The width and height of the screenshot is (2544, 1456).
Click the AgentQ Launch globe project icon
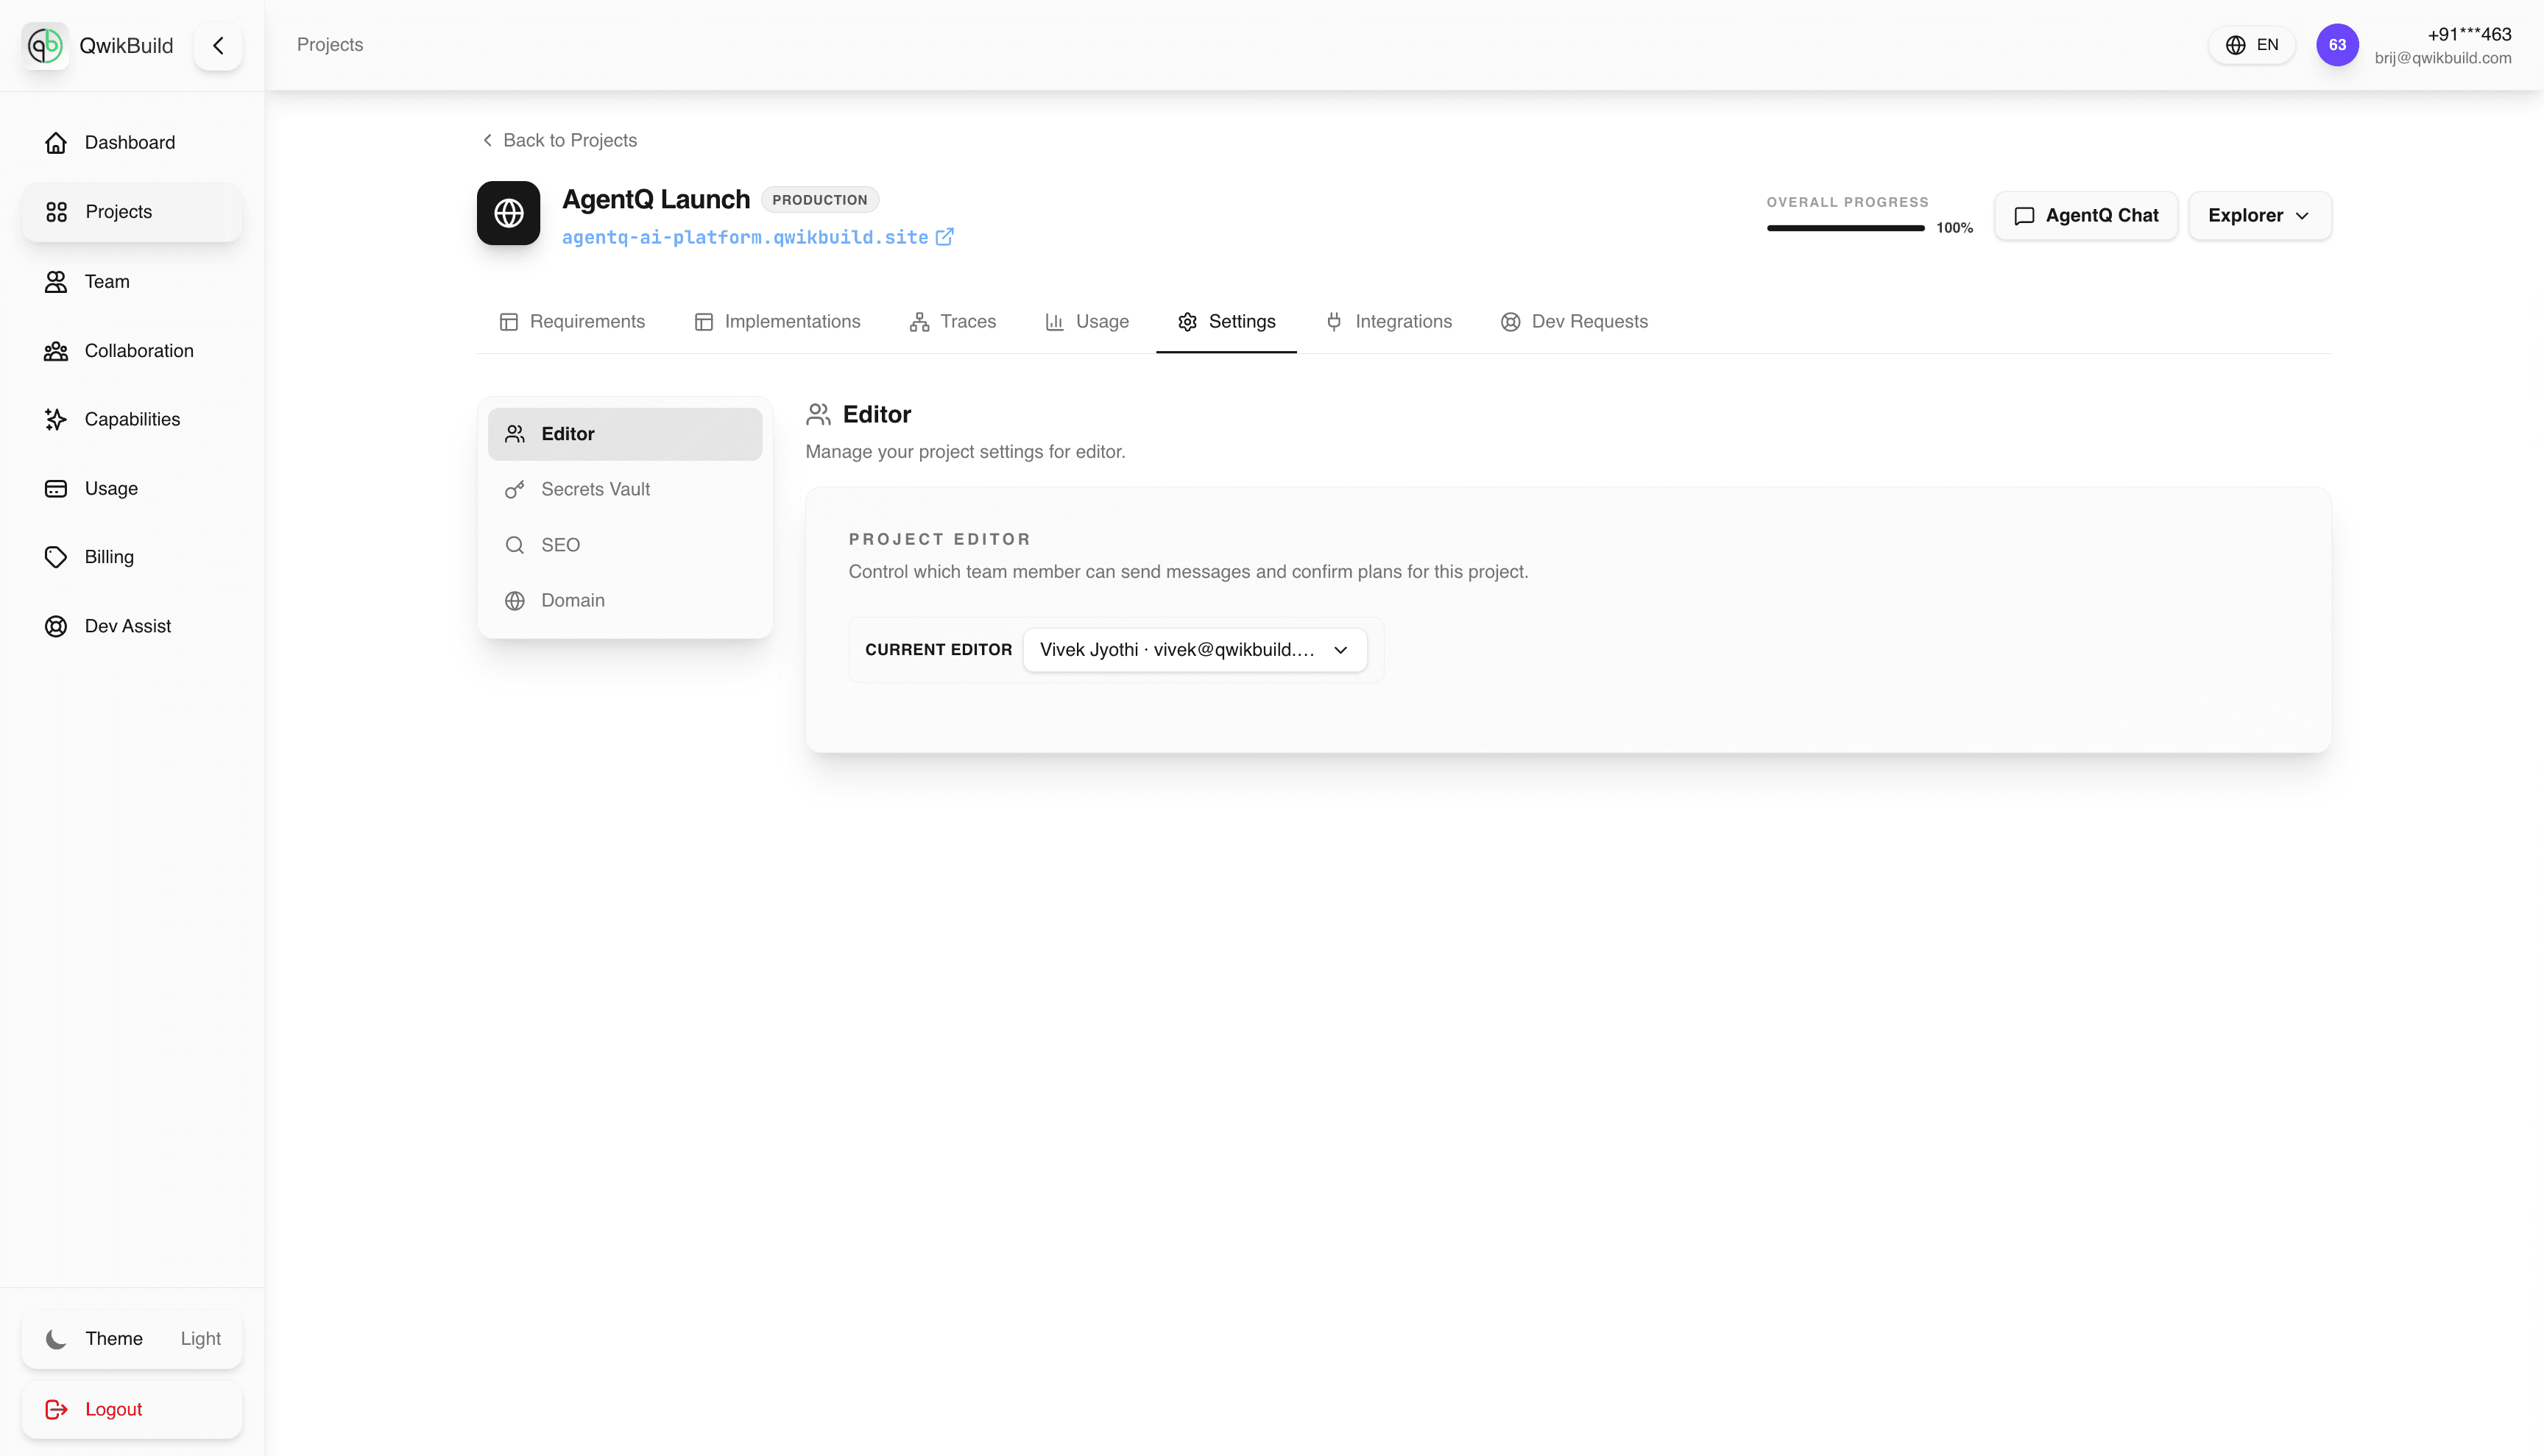pos(508,213)
